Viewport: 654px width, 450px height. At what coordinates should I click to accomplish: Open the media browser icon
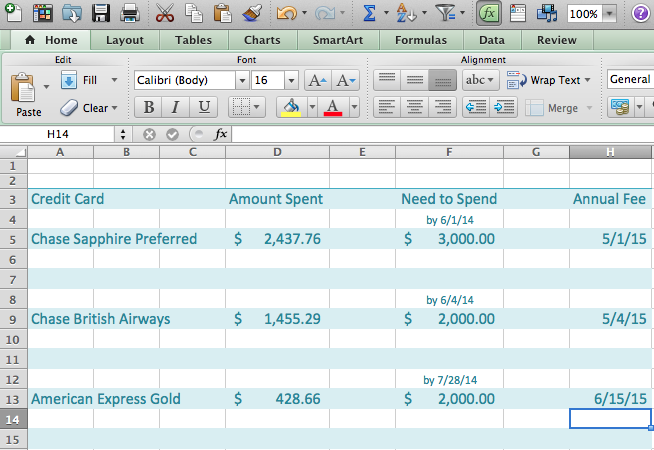(547, 13)
